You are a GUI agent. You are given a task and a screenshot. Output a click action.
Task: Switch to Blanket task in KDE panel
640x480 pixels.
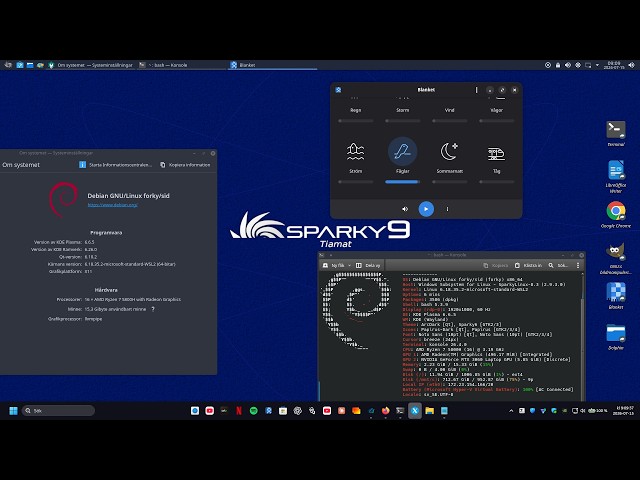(272, 65)
